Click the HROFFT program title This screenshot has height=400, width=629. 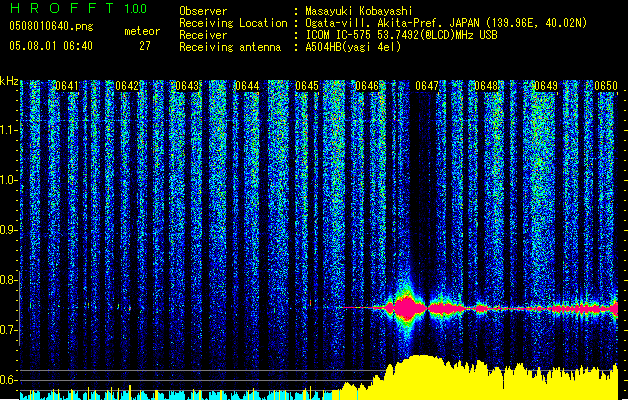(x=62, y=8)
